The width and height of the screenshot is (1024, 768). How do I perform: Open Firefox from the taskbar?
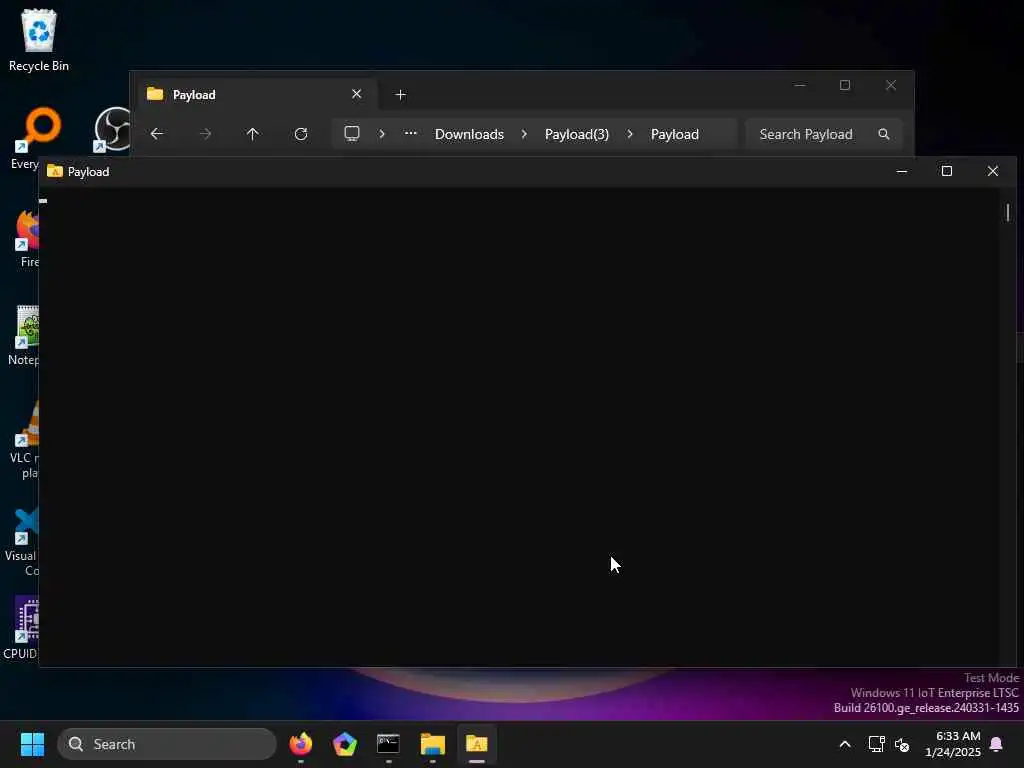pyautogui.click(x=300, y=744)
